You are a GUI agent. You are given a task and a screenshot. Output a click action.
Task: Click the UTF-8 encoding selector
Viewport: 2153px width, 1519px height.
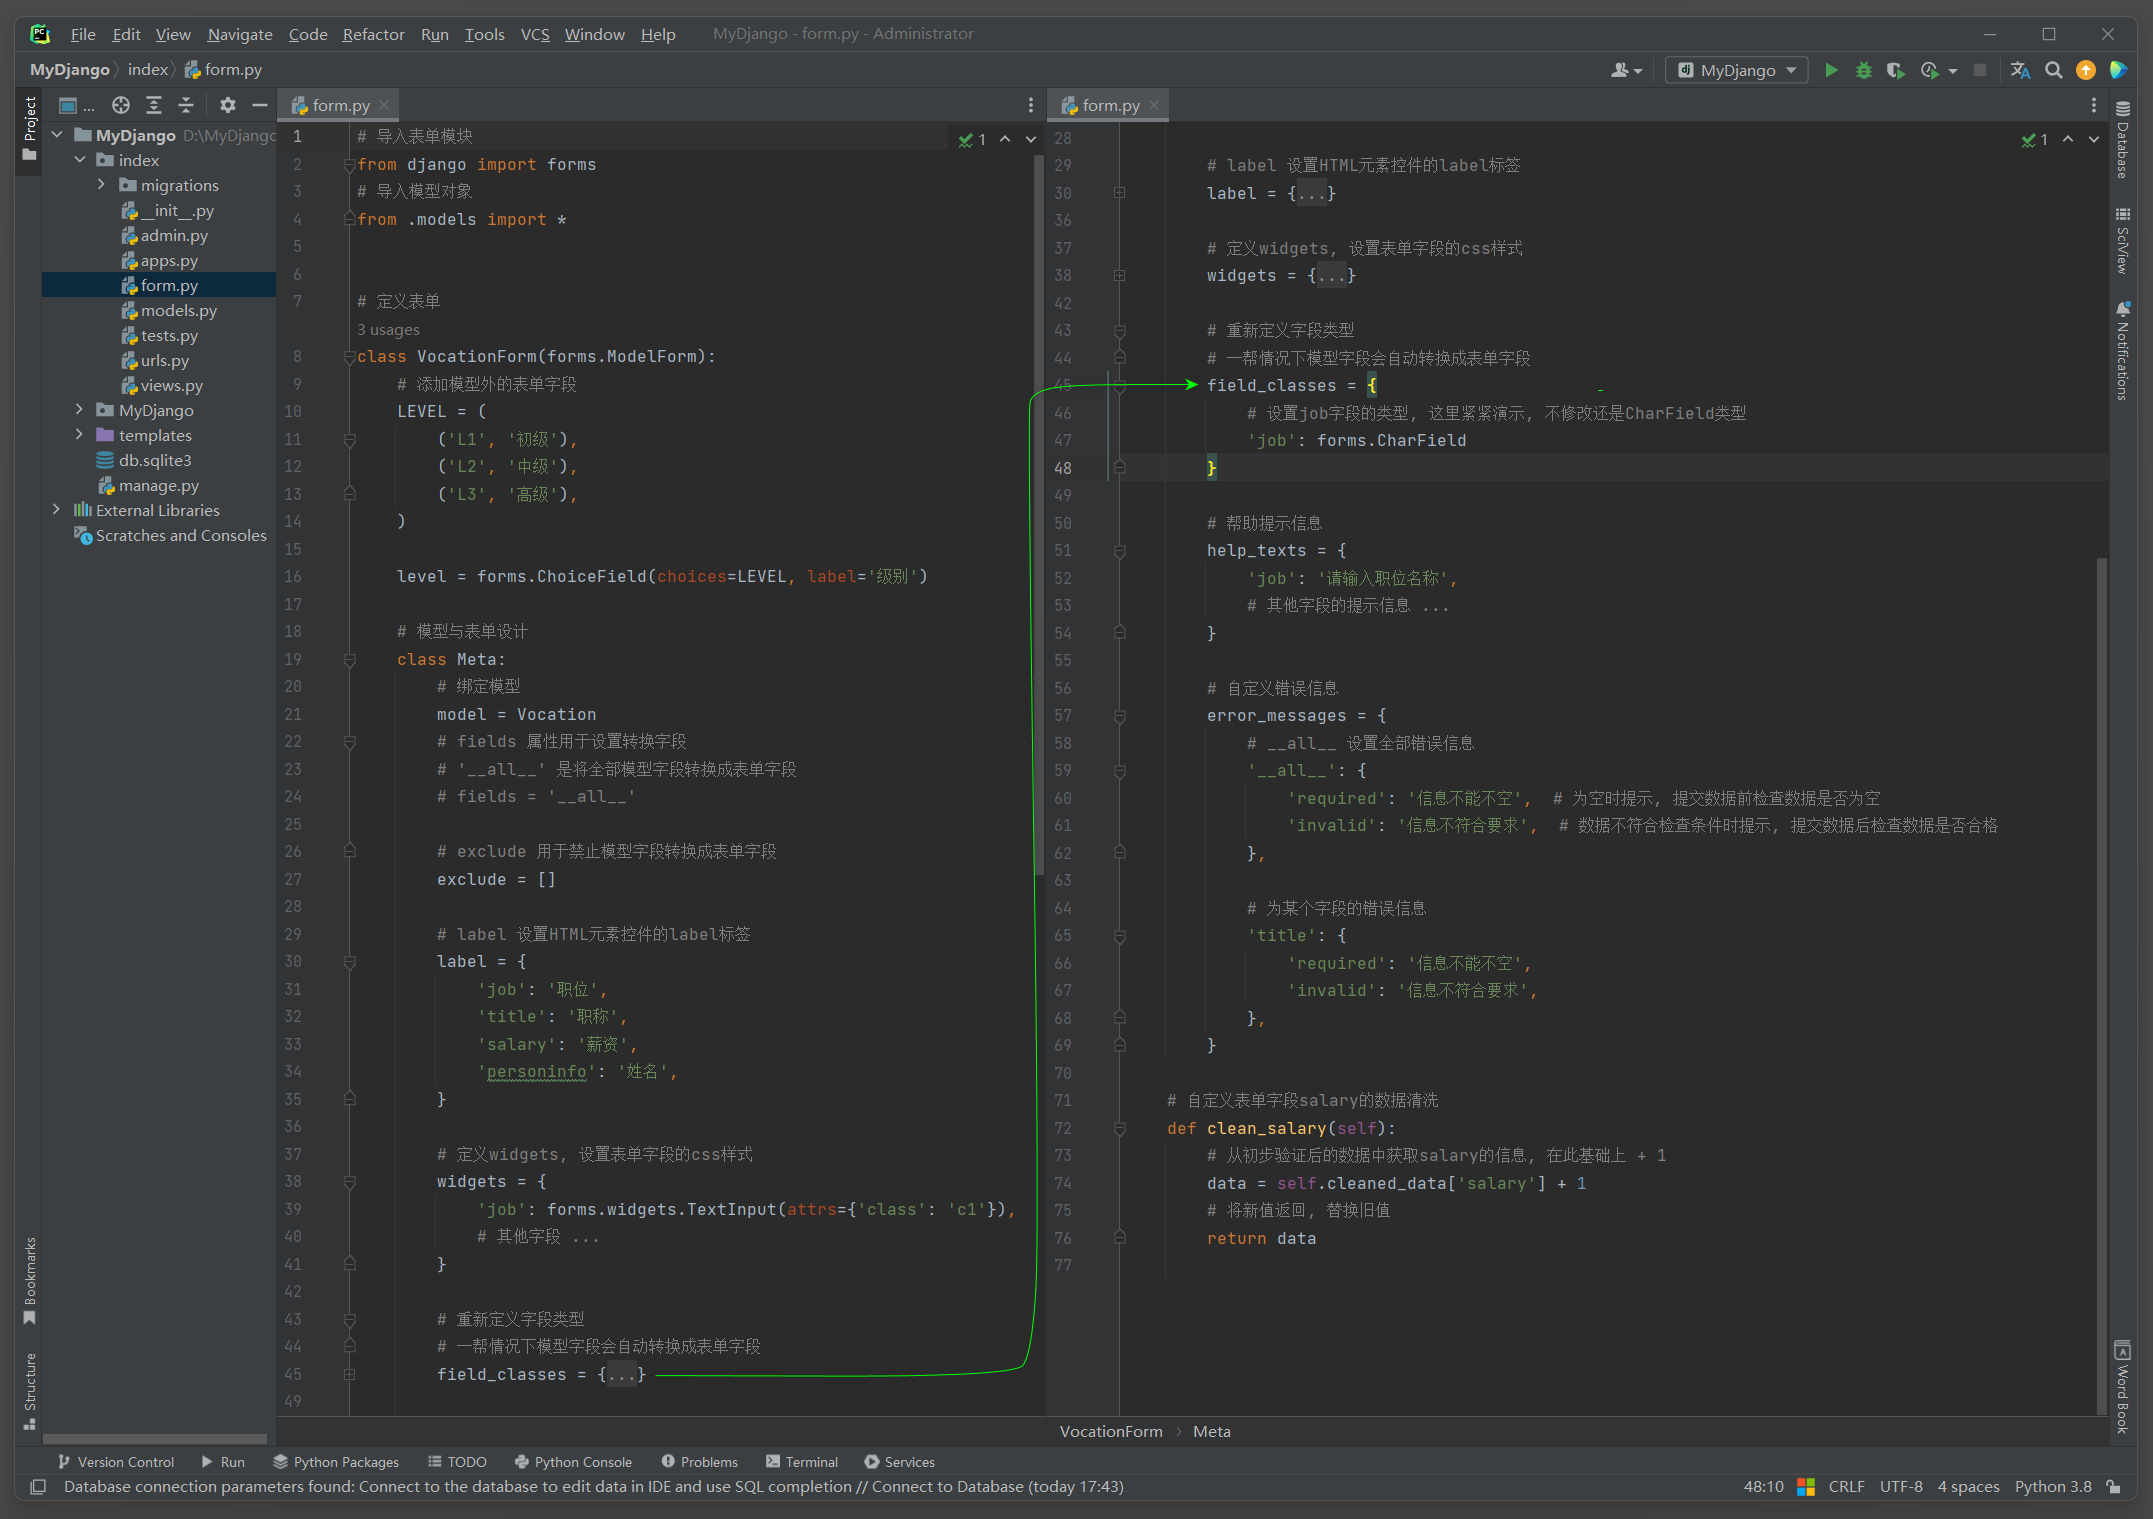(x=1901, y=1487)
